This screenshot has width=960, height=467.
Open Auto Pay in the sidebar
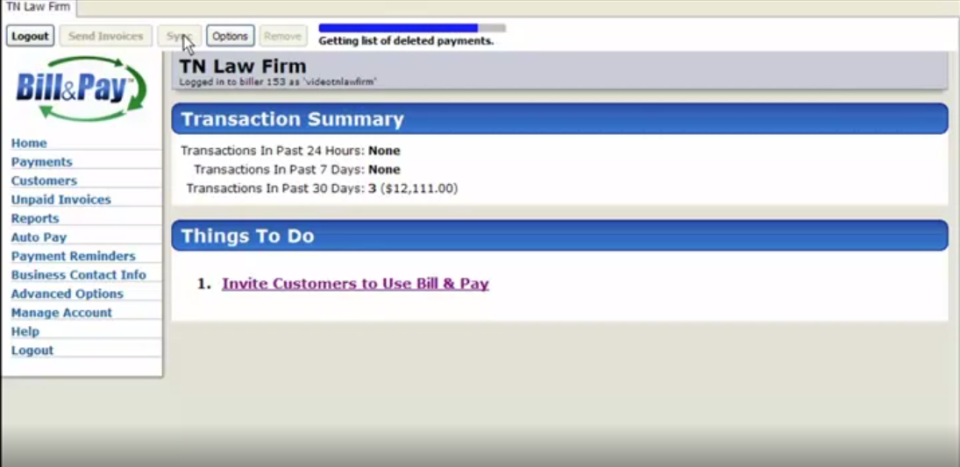click(39, 237)
